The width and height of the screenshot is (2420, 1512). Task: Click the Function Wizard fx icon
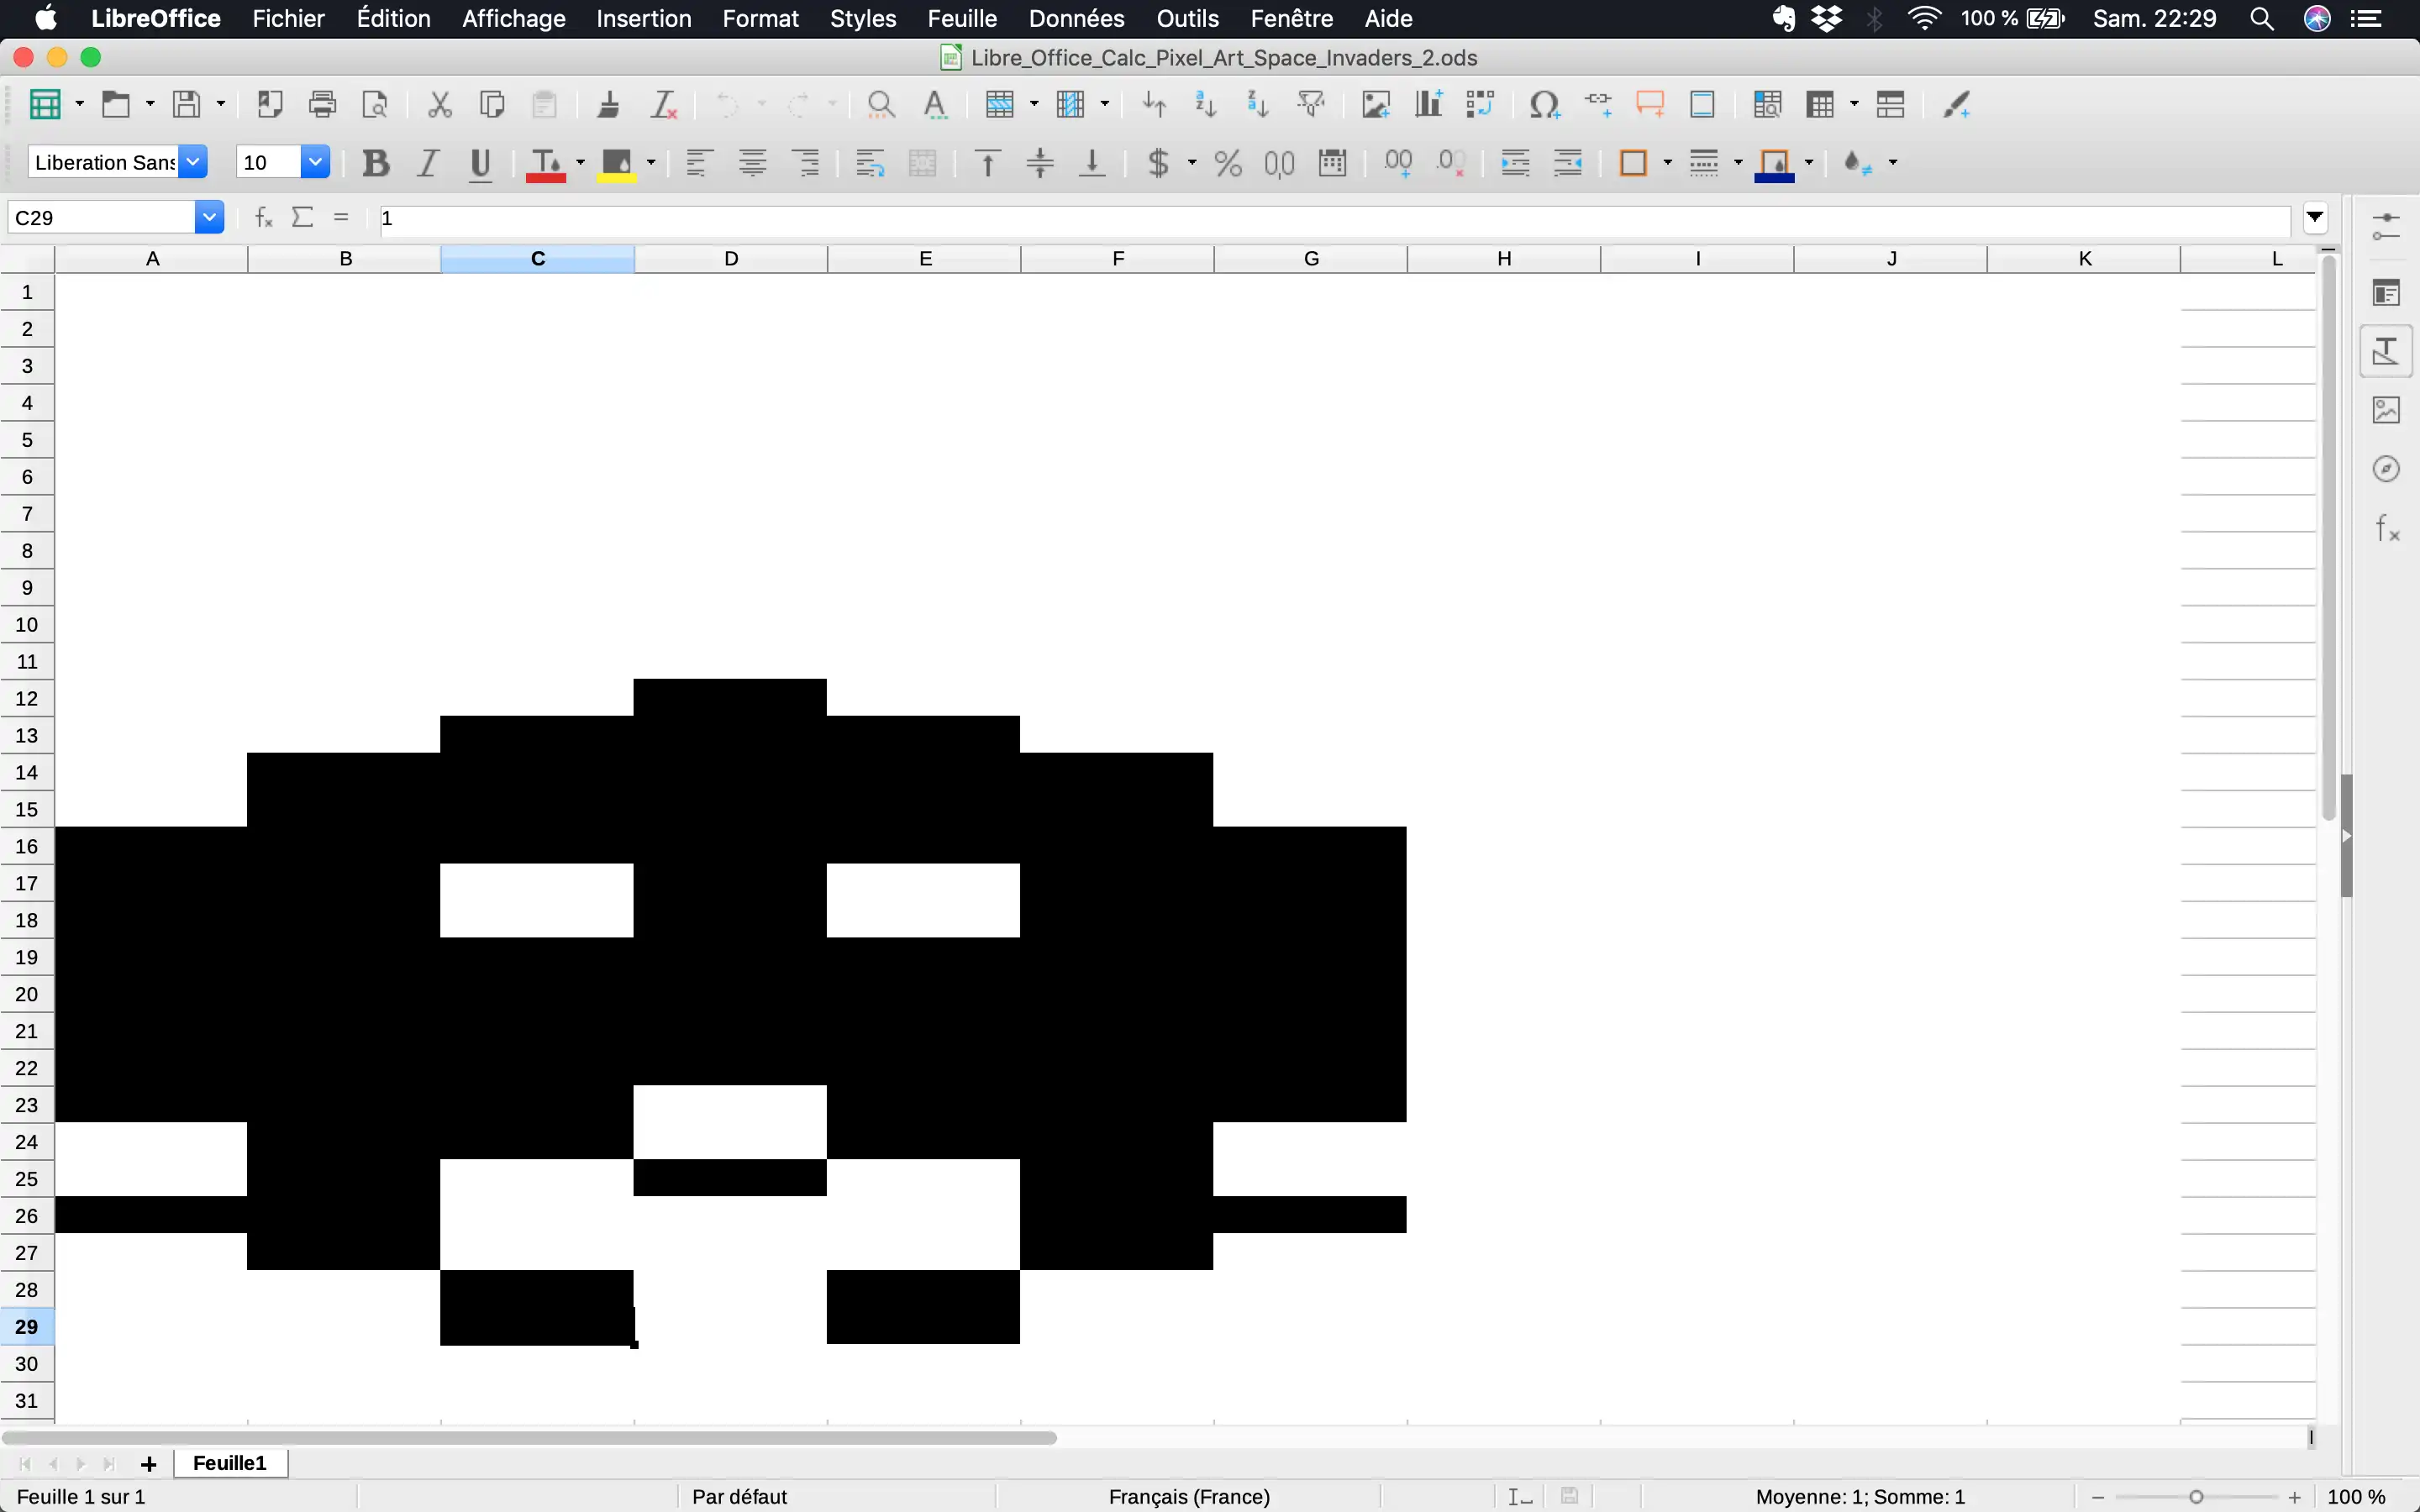pyautogui.click(x=264, y=217)
